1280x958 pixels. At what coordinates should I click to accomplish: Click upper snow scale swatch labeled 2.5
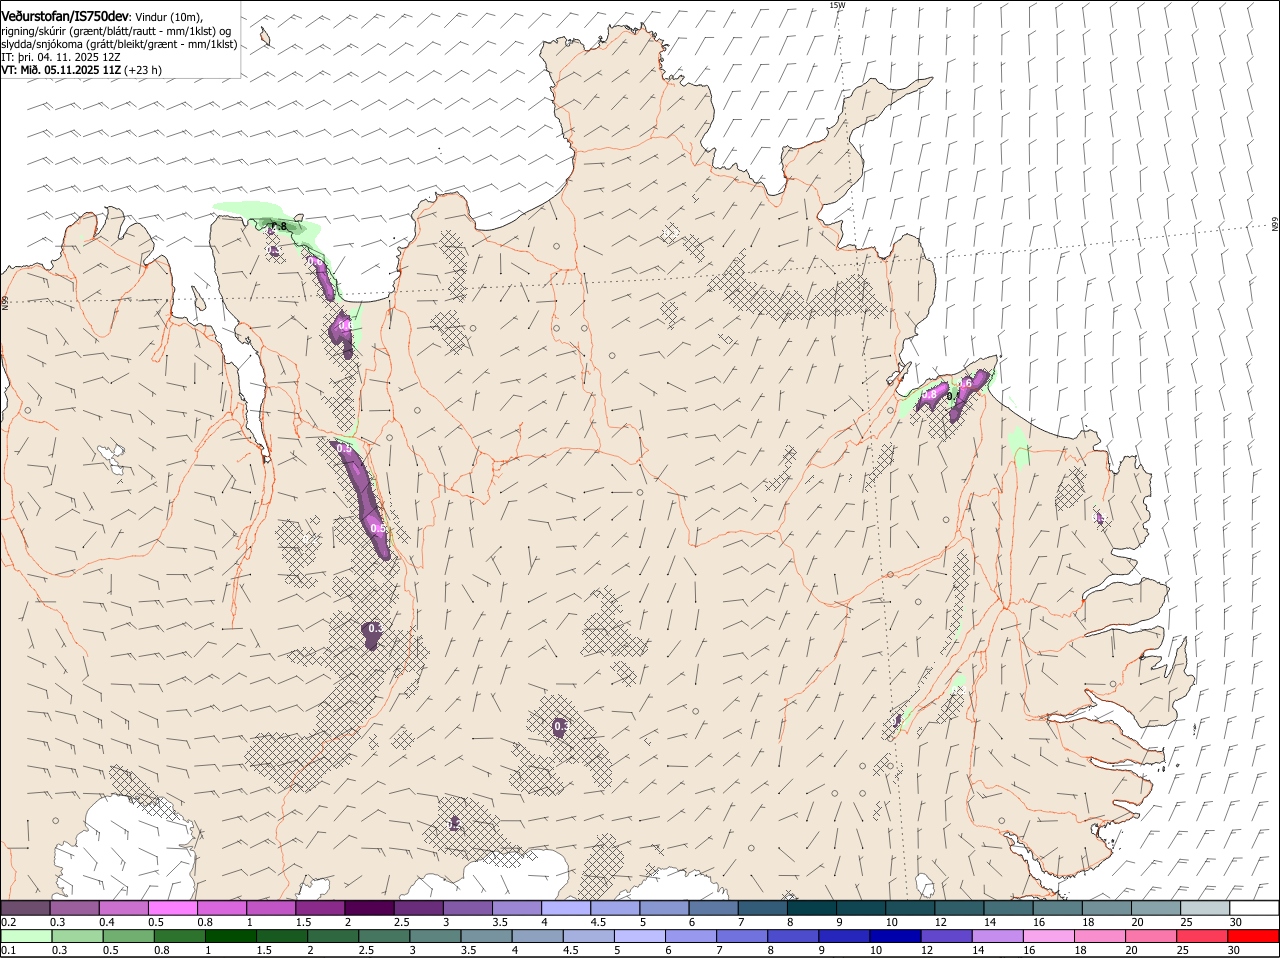tap(418, 907)
